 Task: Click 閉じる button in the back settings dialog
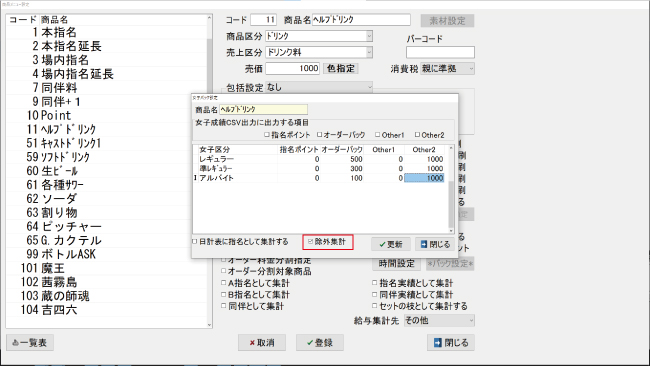(435, 244)
